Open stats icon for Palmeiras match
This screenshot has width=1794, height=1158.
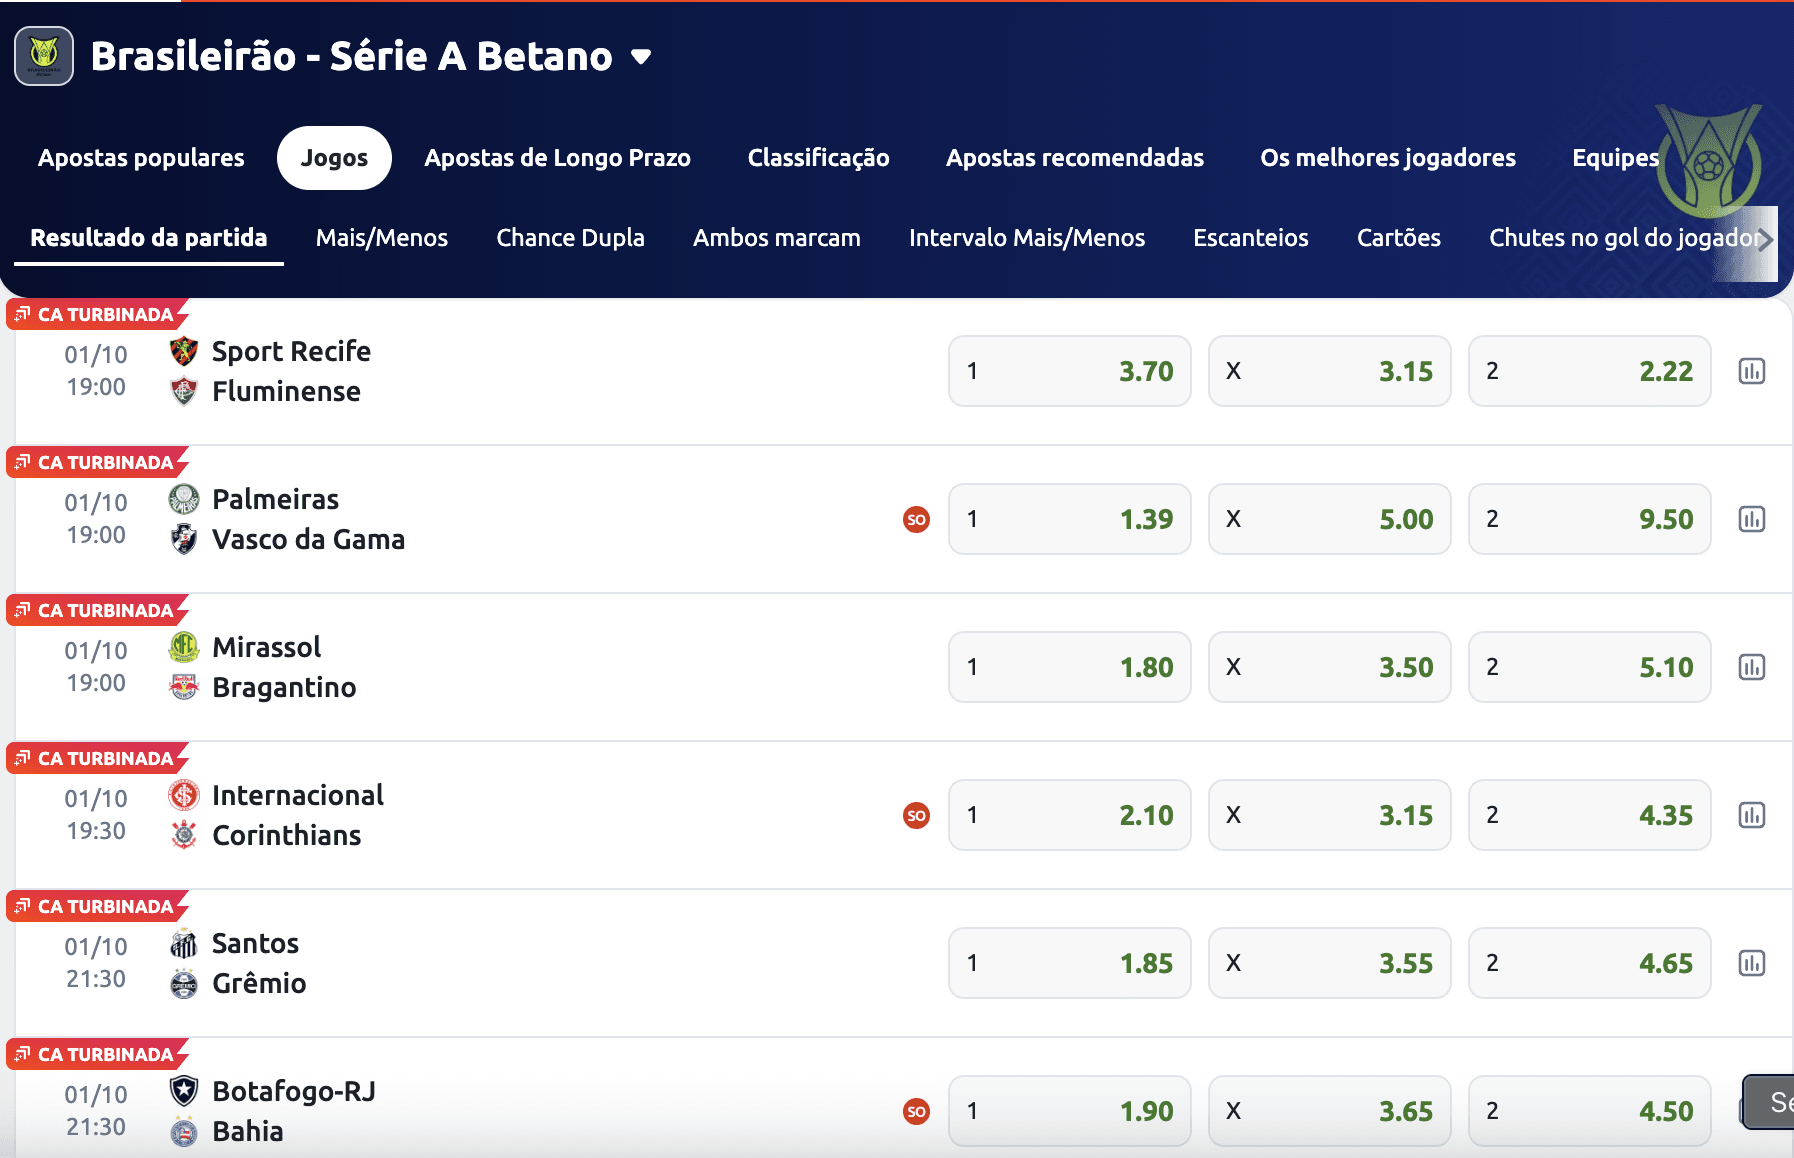point(1751,519)
